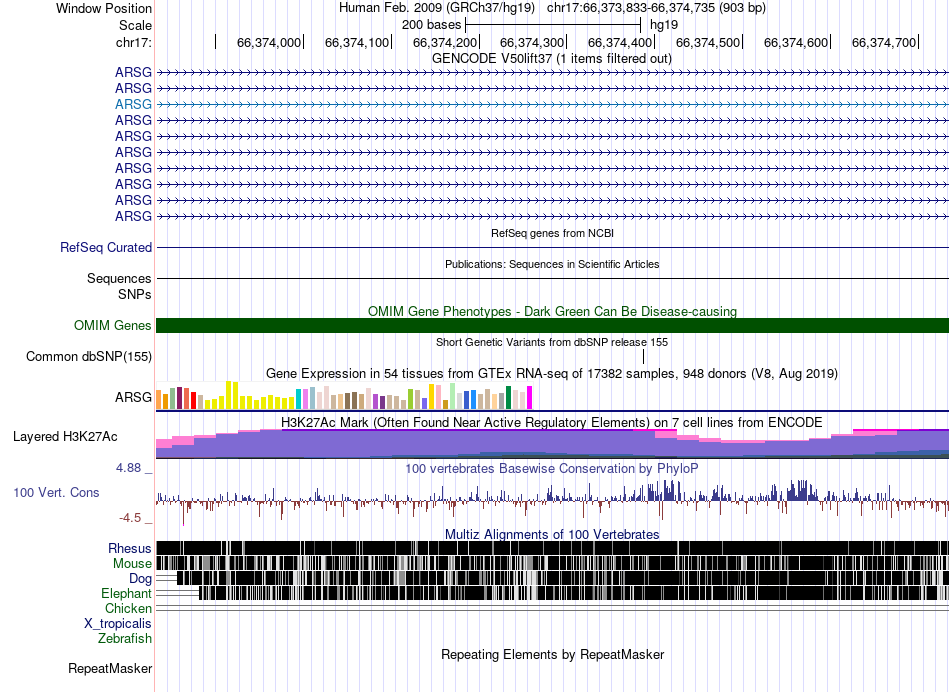Select the Rhesus alignment label
Viewport: 950px width, 692px height.
point(130,548)
